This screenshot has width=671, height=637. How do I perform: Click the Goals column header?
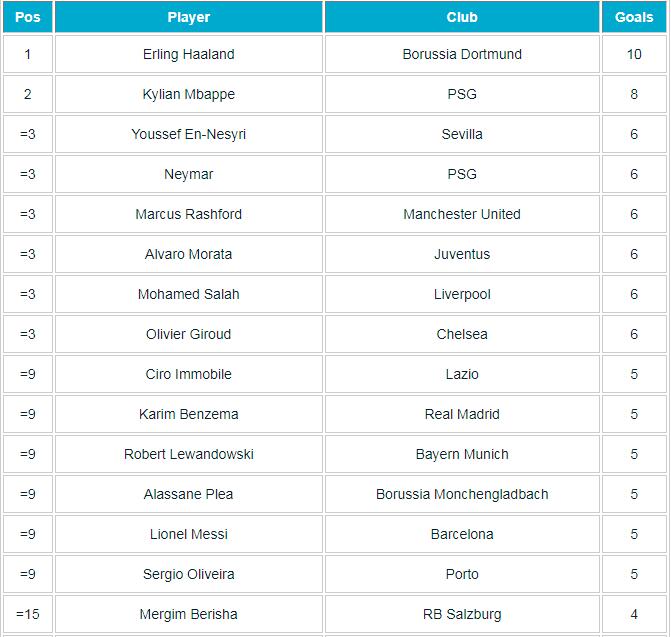[x=634, y=17]
